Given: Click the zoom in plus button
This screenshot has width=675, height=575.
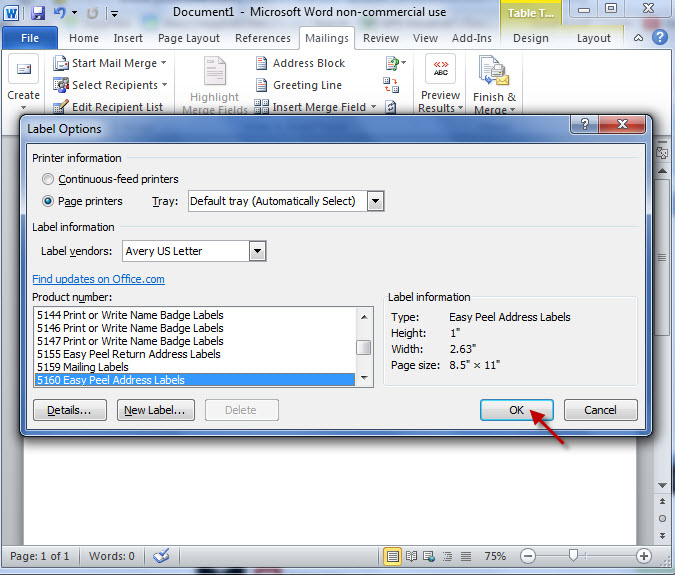Looking at the screenshot, I should pyautogui.click(x=644, y=556).
